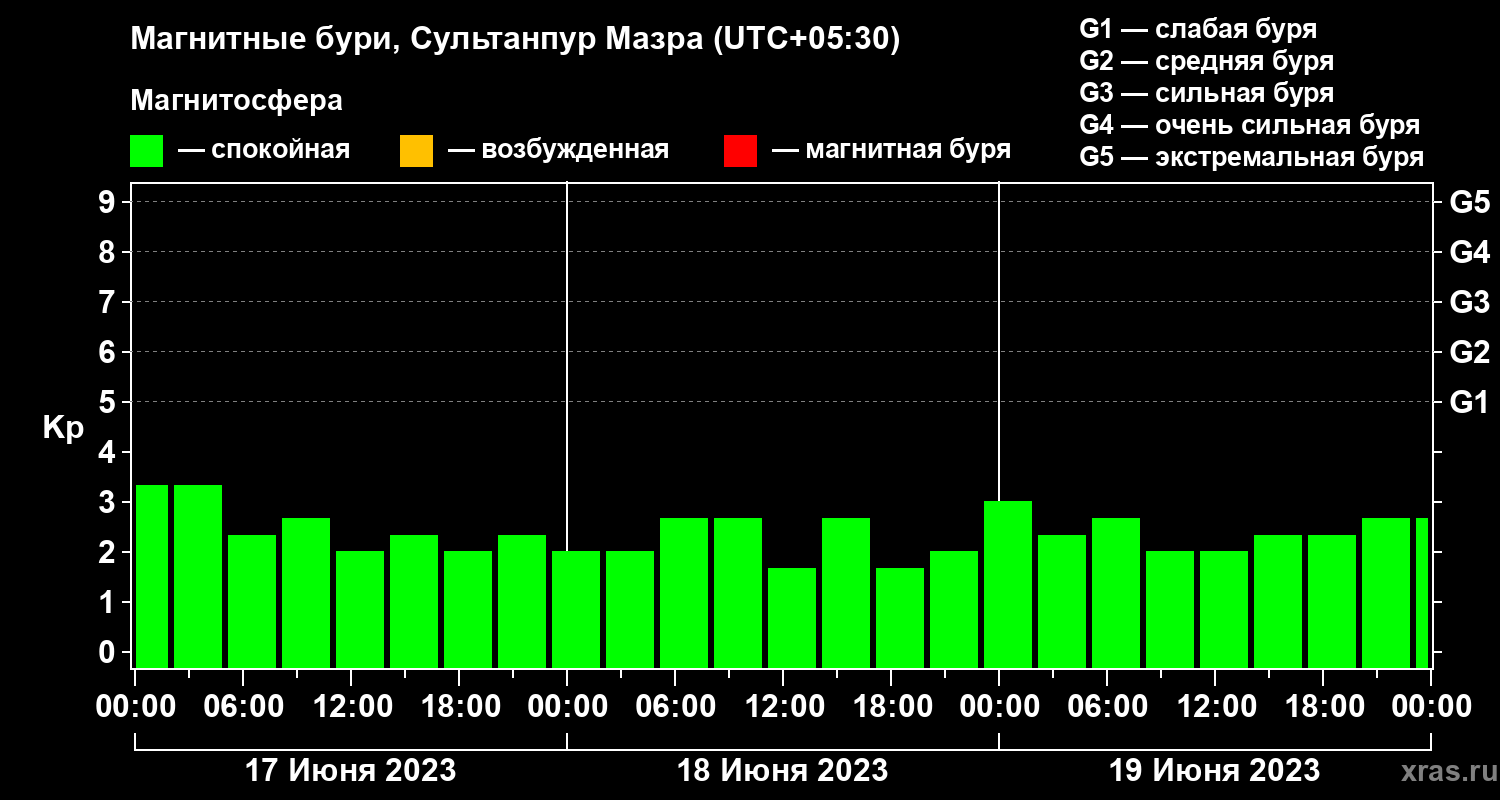This screenshot has width=1500, height=800.
Task: Click the bar over the 06:00 tick, 19 Июня
Action: [1116, 593]
